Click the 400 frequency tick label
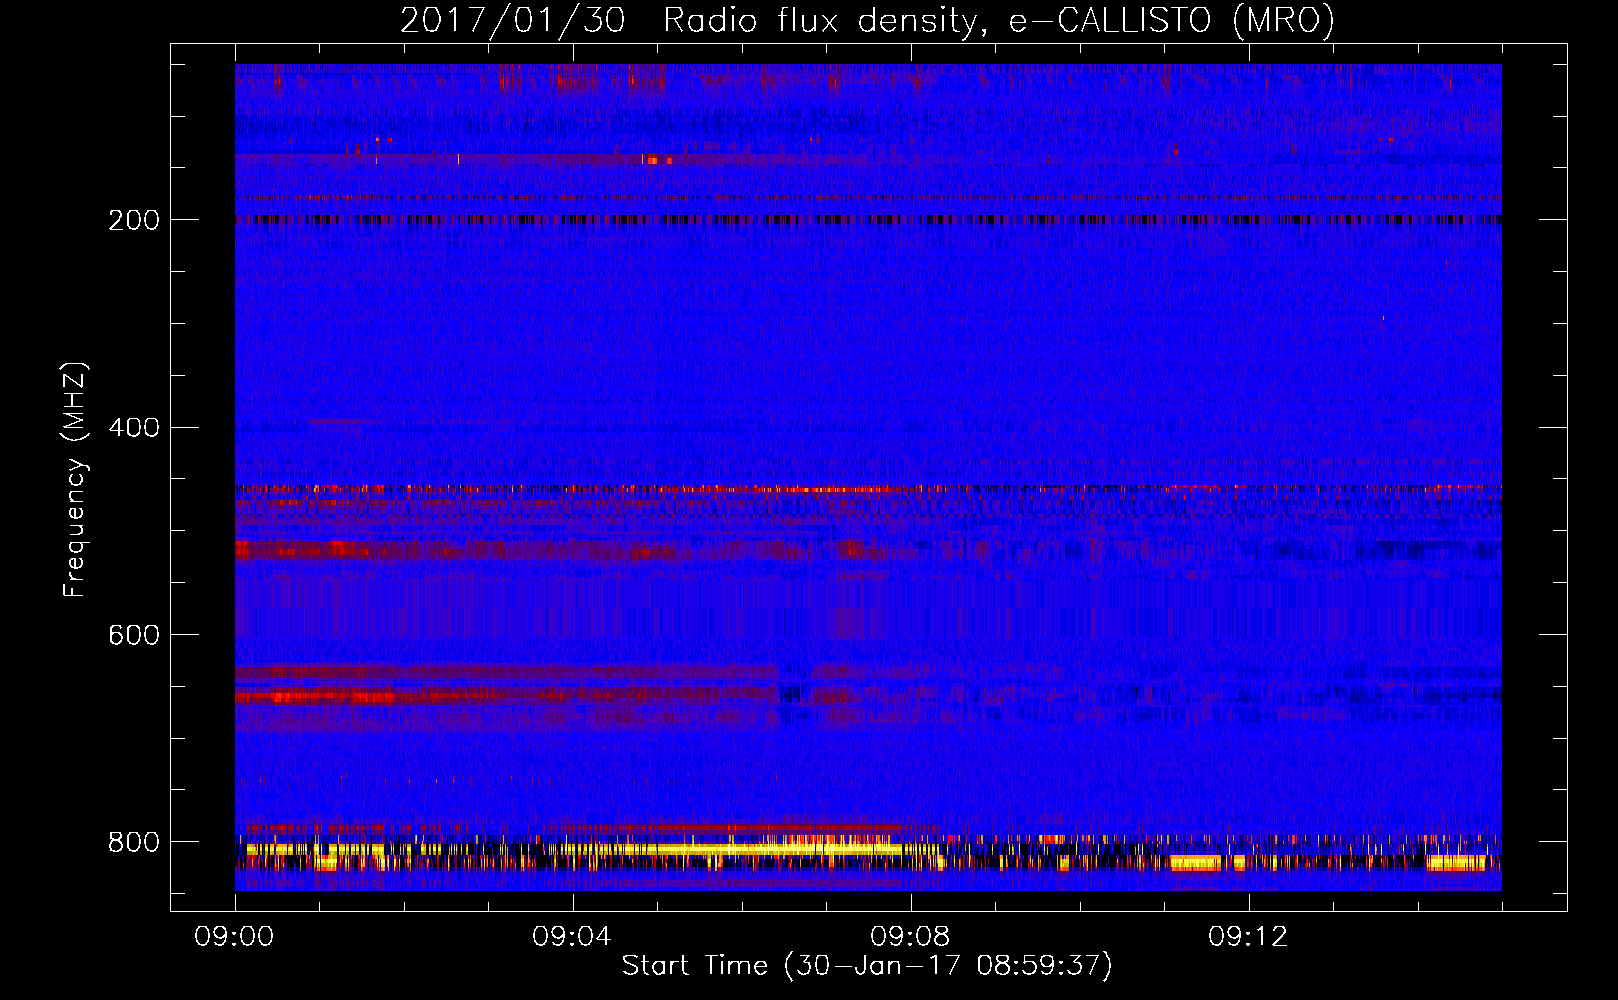Screen dimensions: 1618x1000 pyautogui.click(x=134, y=428)
